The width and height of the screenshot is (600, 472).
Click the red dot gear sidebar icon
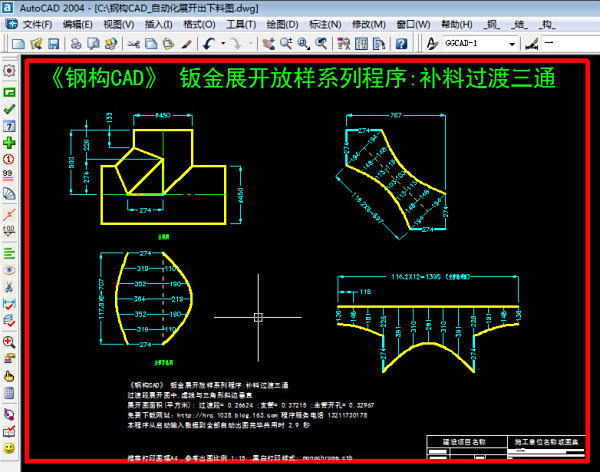pyautogui.click(x=9, y=71)
